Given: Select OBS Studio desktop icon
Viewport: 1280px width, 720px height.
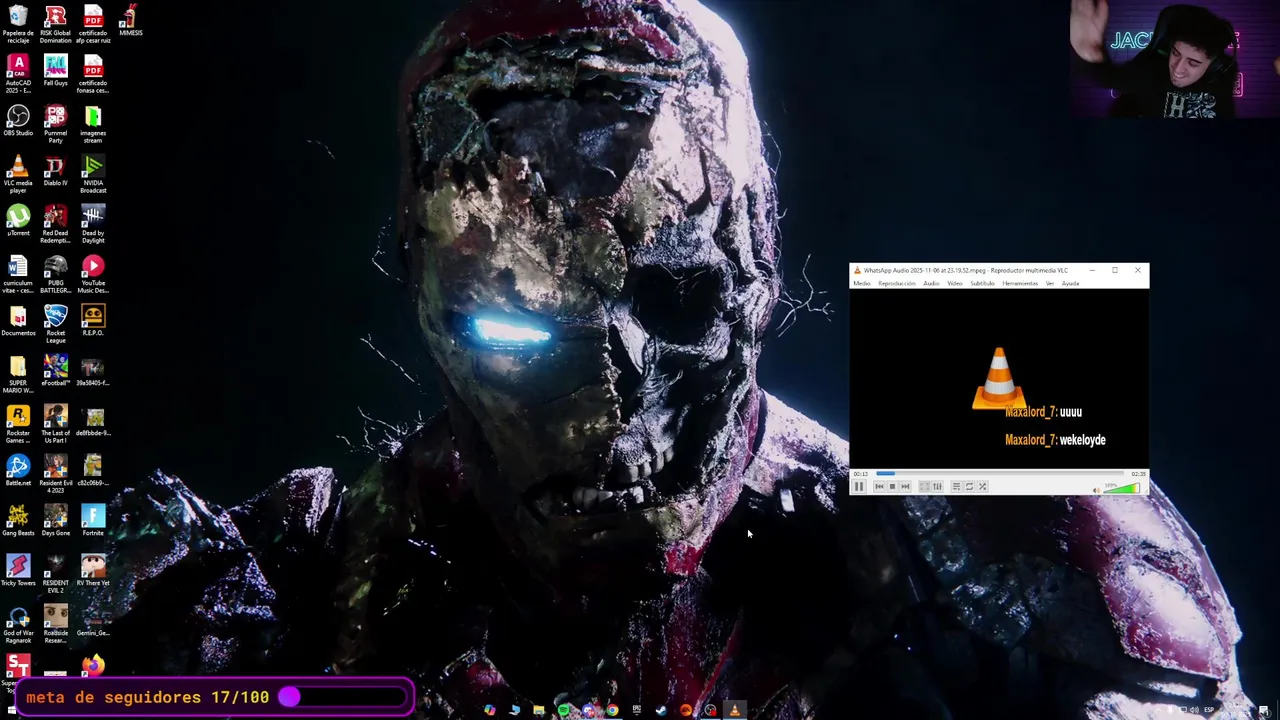Looking at the screenshot, I should click(18, 122).
